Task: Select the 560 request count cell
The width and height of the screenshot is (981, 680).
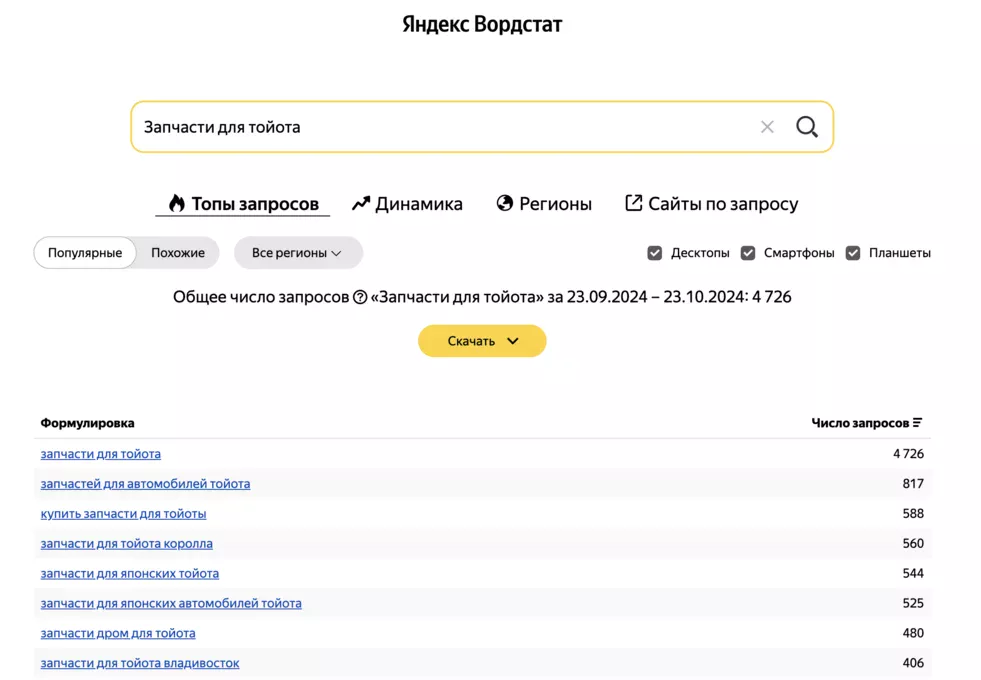Action: coord(913,544)
